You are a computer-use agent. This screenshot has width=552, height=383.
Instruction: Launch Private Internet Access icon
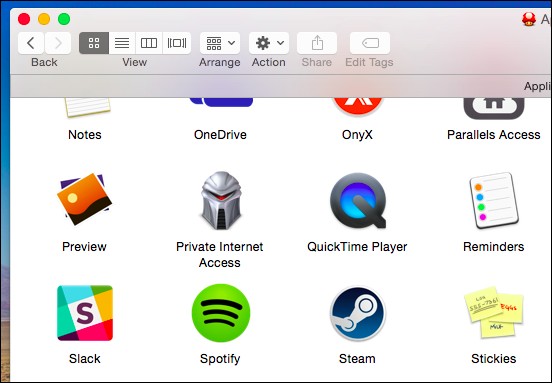pos(221,200)
